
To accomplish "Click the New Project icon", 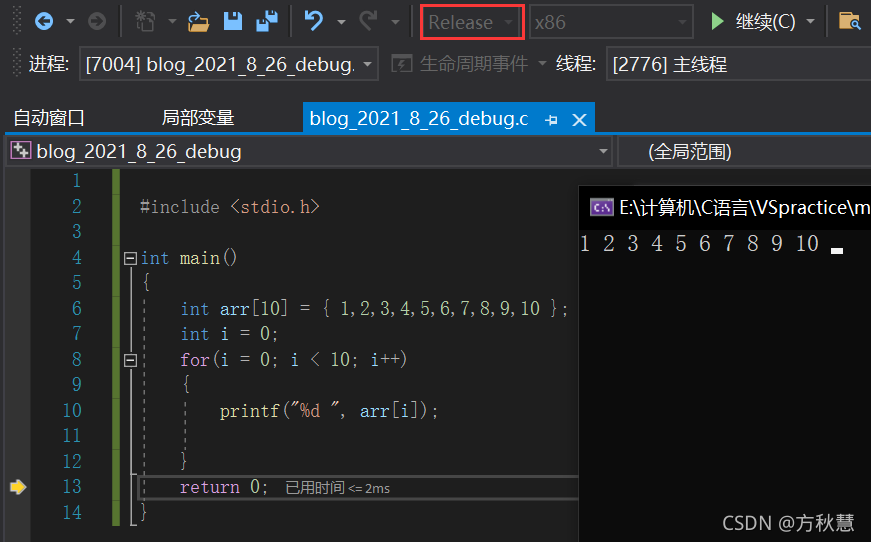I will pos(146,22).
